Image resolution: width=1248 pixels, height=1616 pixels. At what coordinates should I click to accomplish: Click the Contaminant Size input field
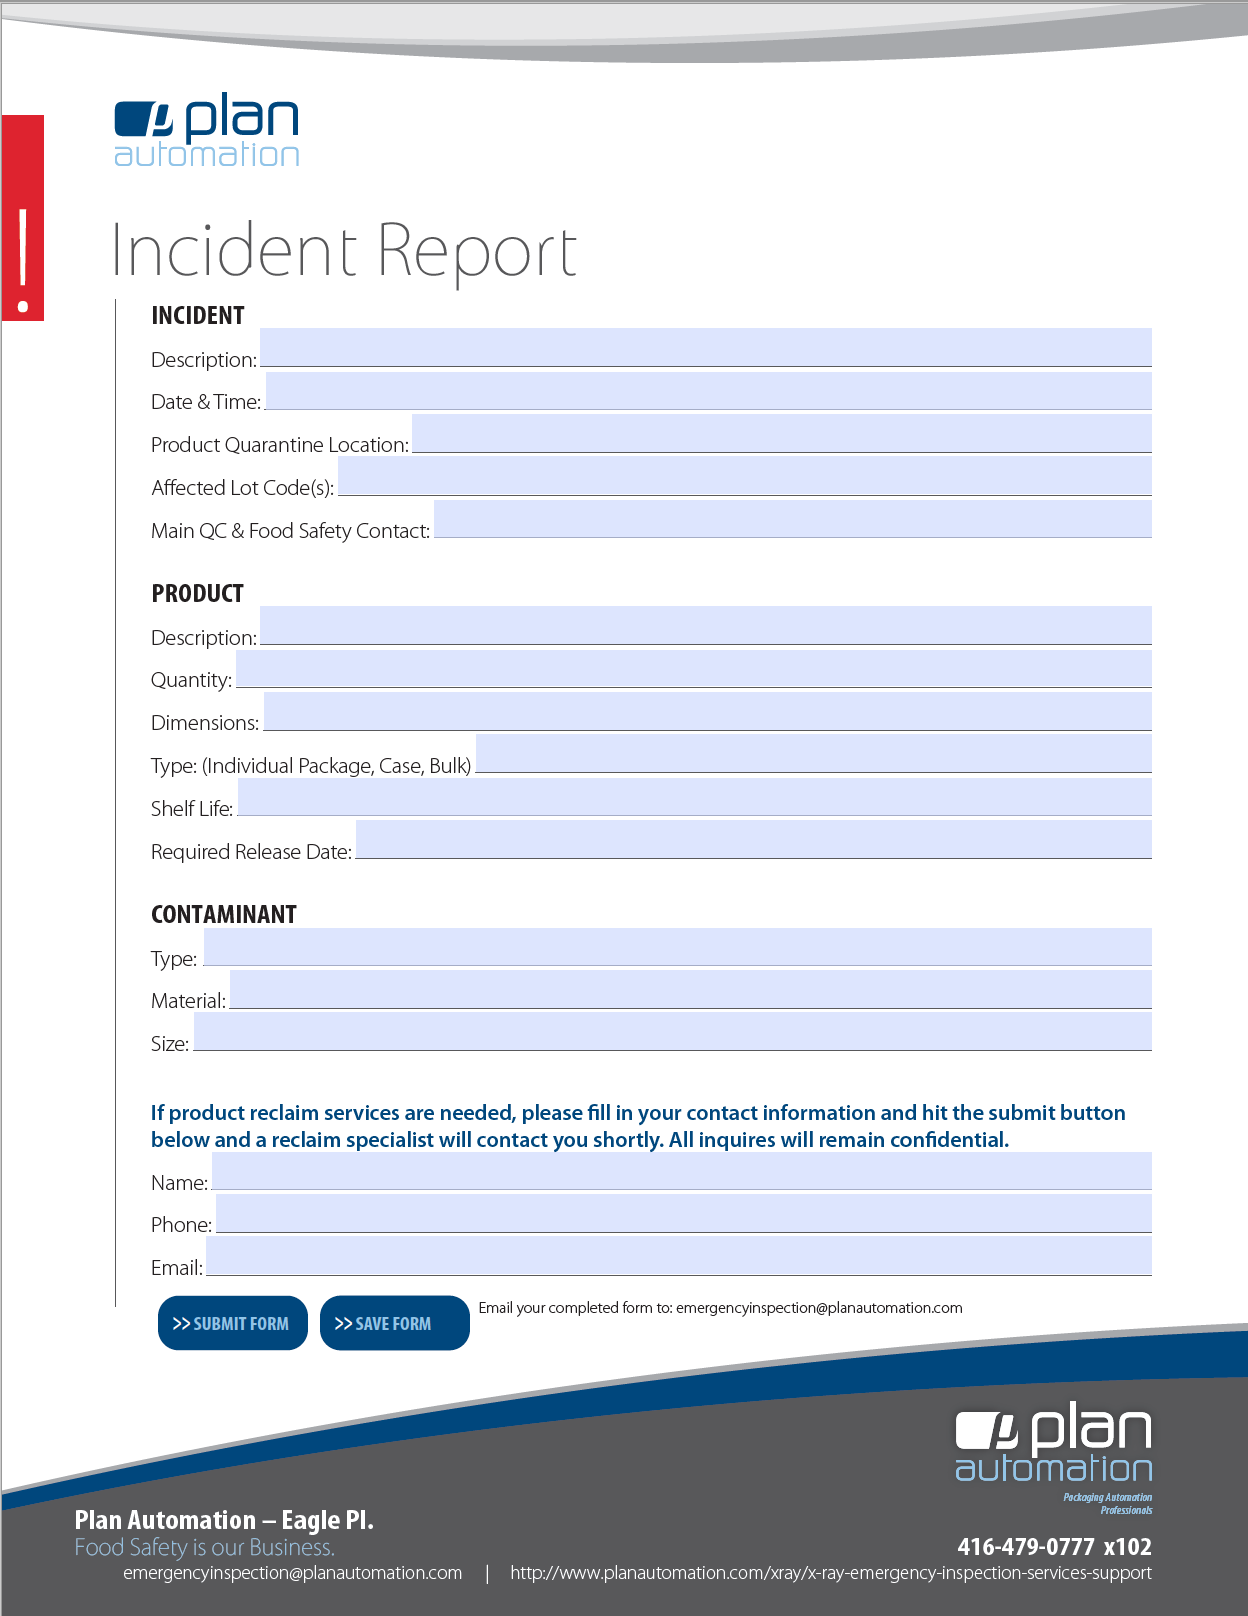(x=673, y=1031)
